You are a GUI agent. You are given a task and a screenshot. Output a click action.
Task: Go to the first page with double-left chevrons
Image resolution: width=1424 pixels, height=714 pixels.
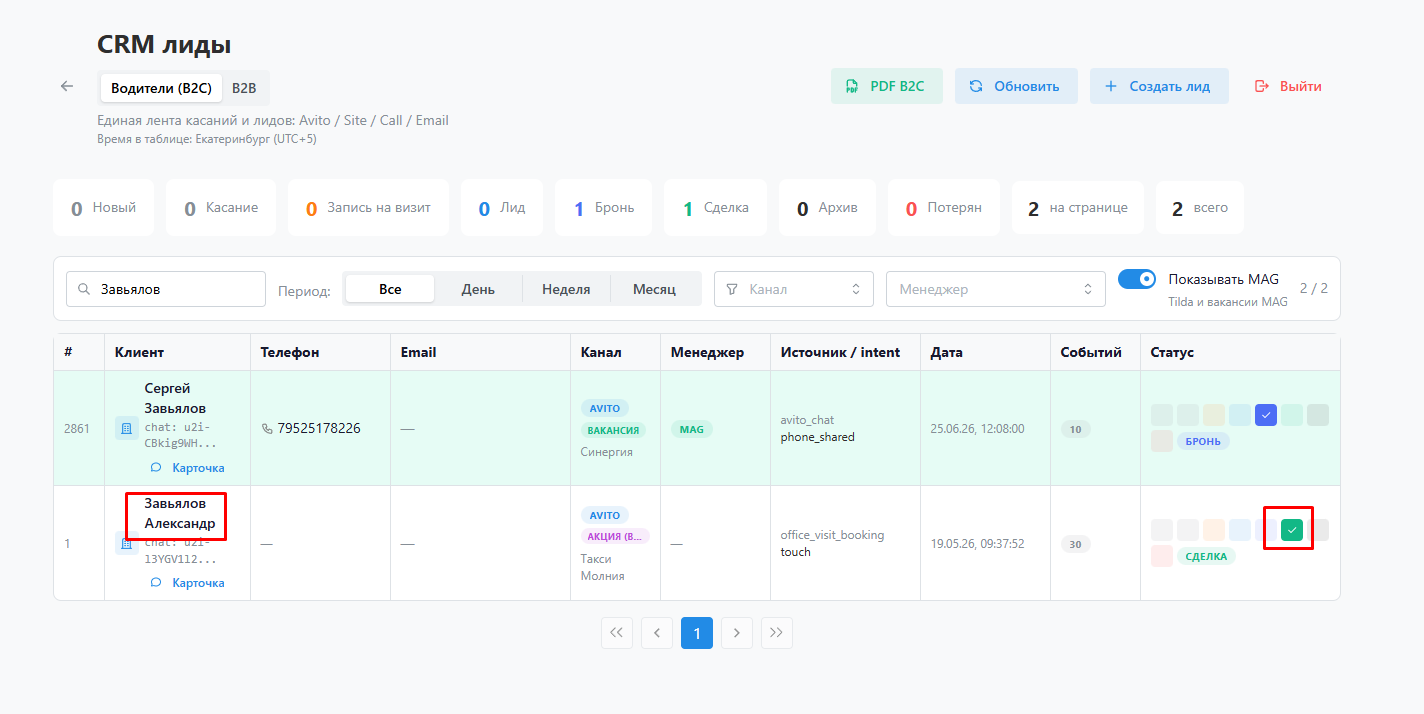(x=617, y=633)
